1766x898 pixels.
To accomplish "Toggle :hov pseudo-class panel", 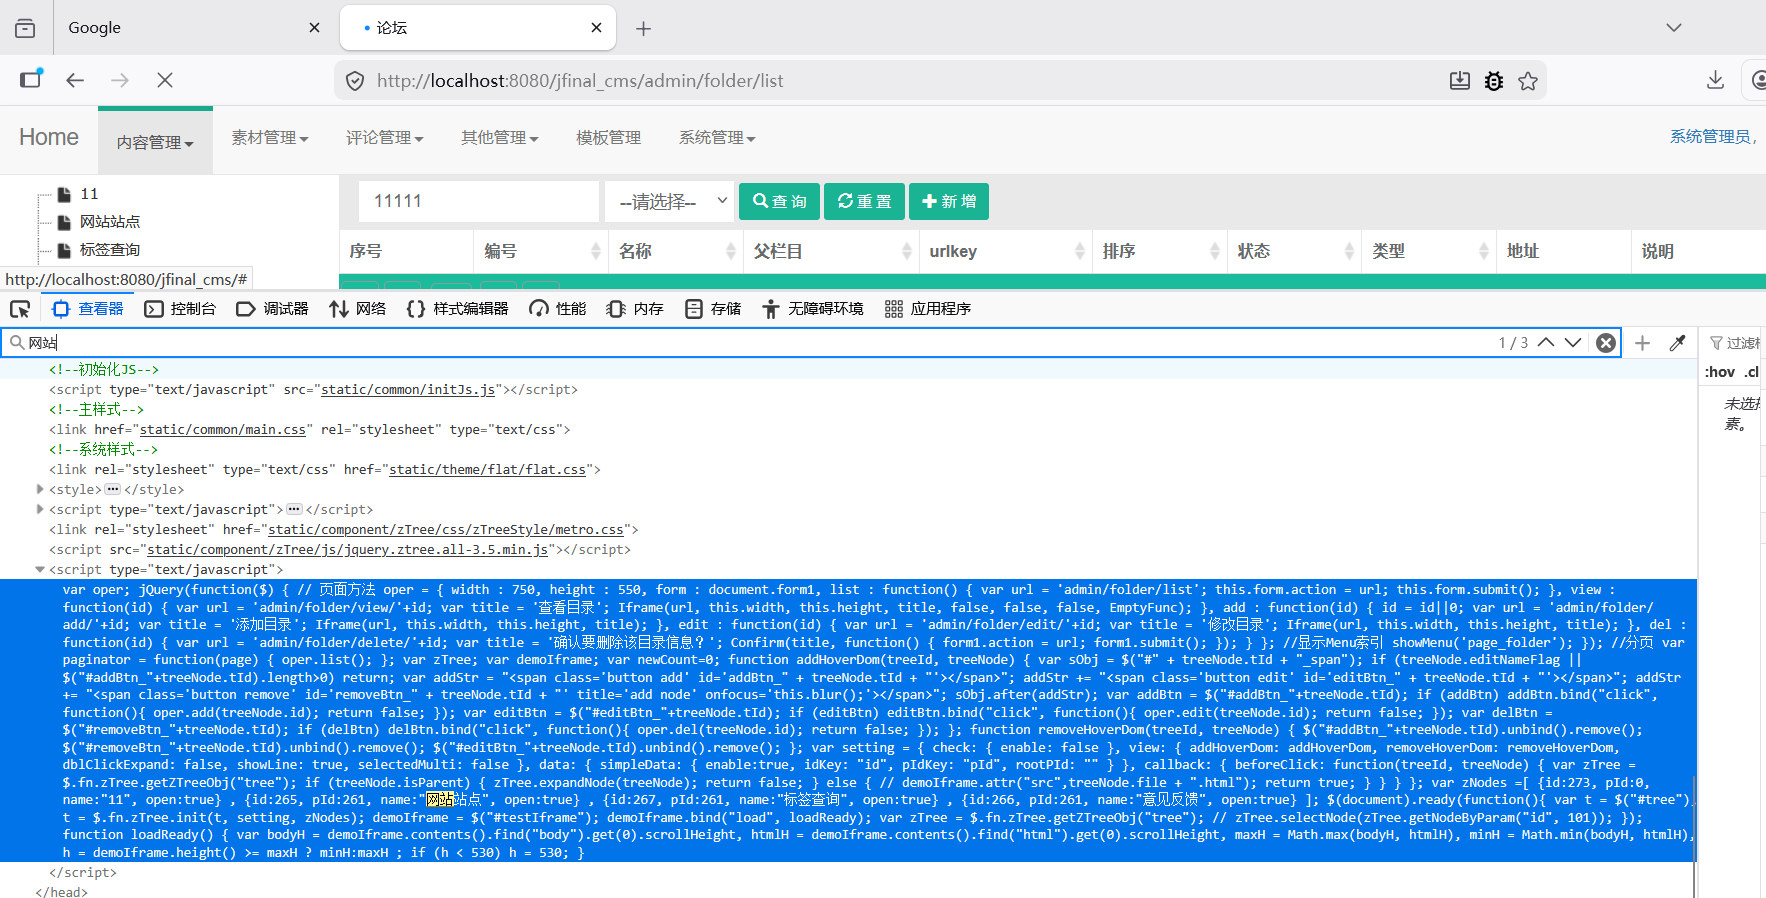I will pyautogui.click(x=1720, y=372).
